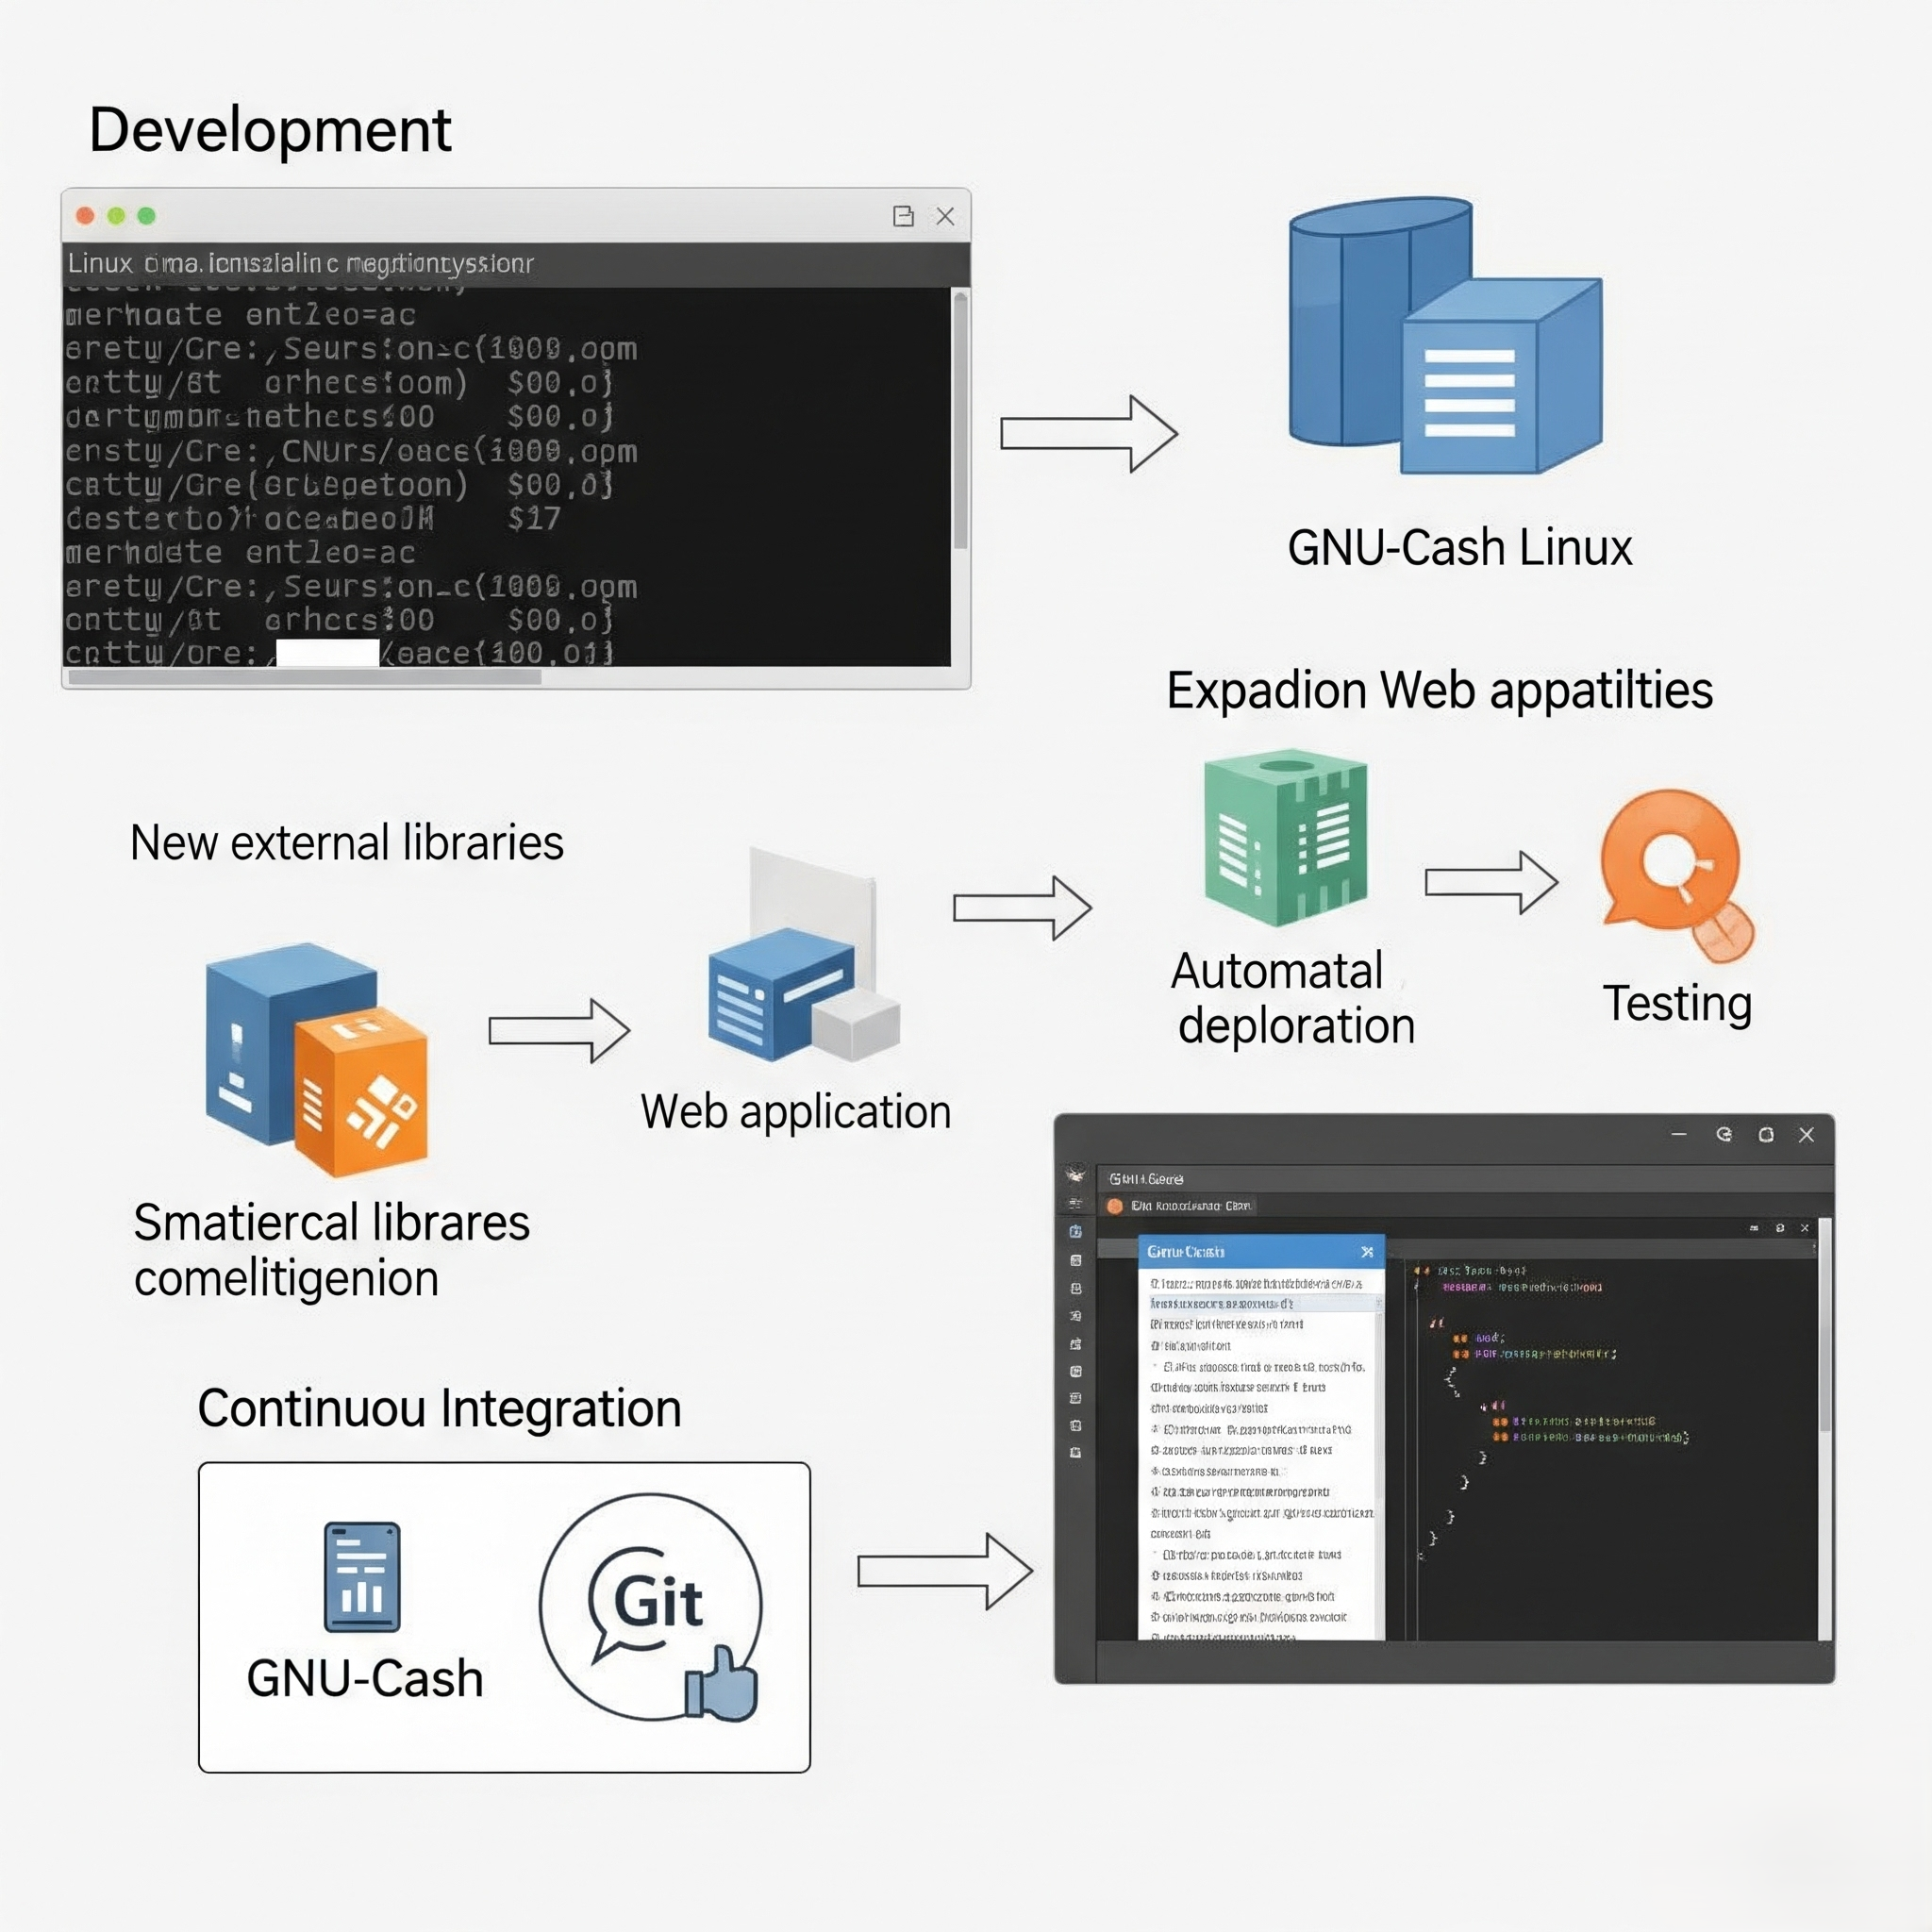Click the 'GNU-Cash Linux' label
Screen dimensions: 1932x1932
click(x=1459, y=548)
